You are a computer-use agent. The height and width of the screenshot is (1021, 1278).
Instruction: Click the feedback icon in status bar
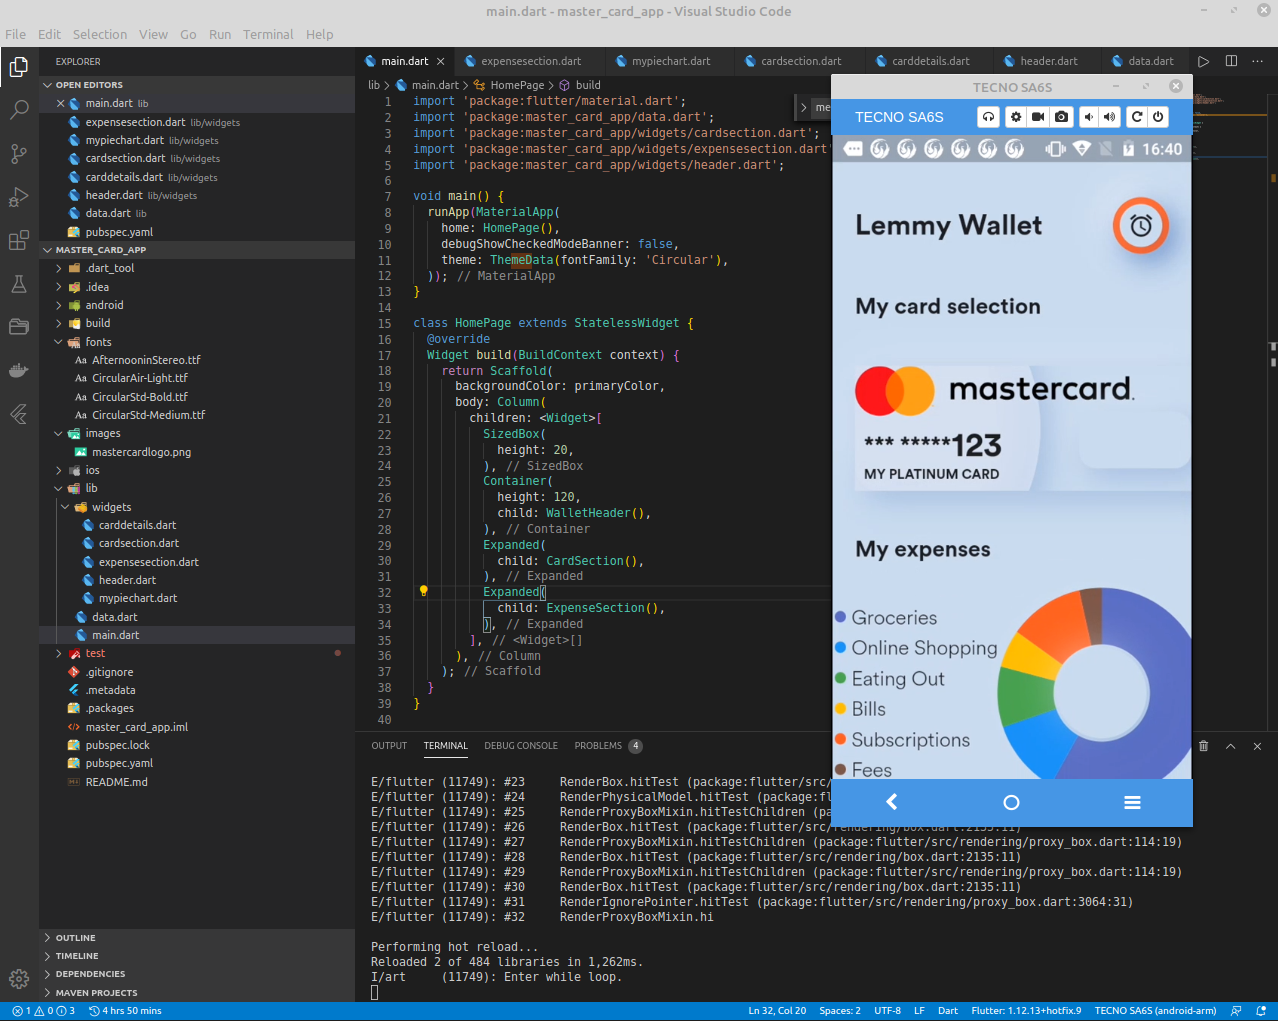[x=1236, y=1011]
